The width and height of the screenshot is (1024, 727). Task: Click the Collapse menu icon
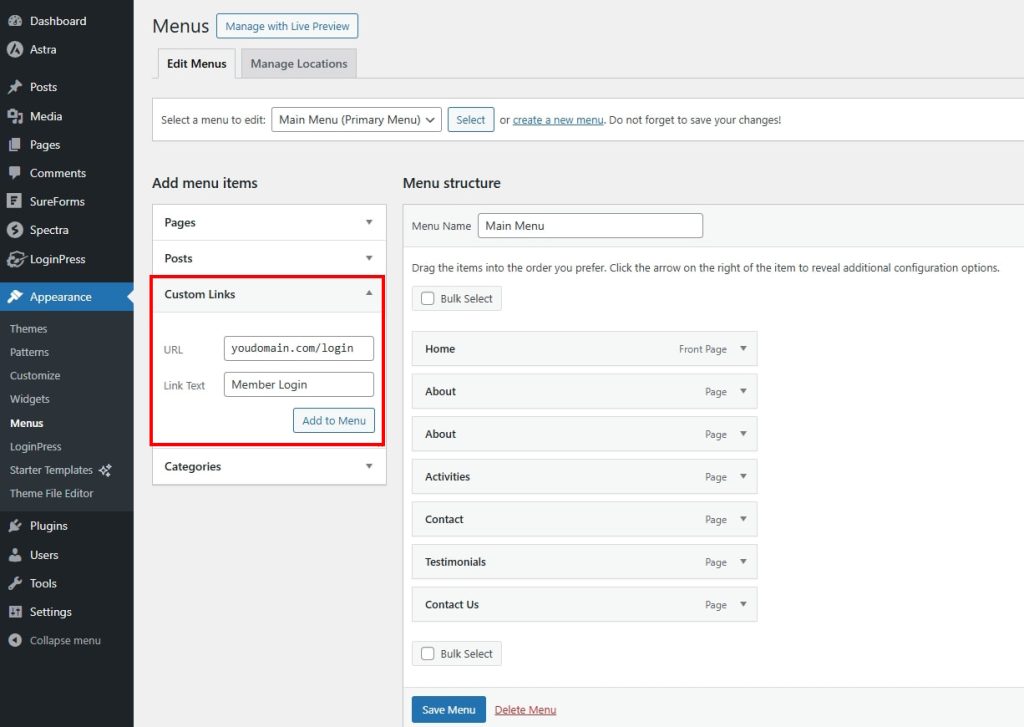[15, 640]
